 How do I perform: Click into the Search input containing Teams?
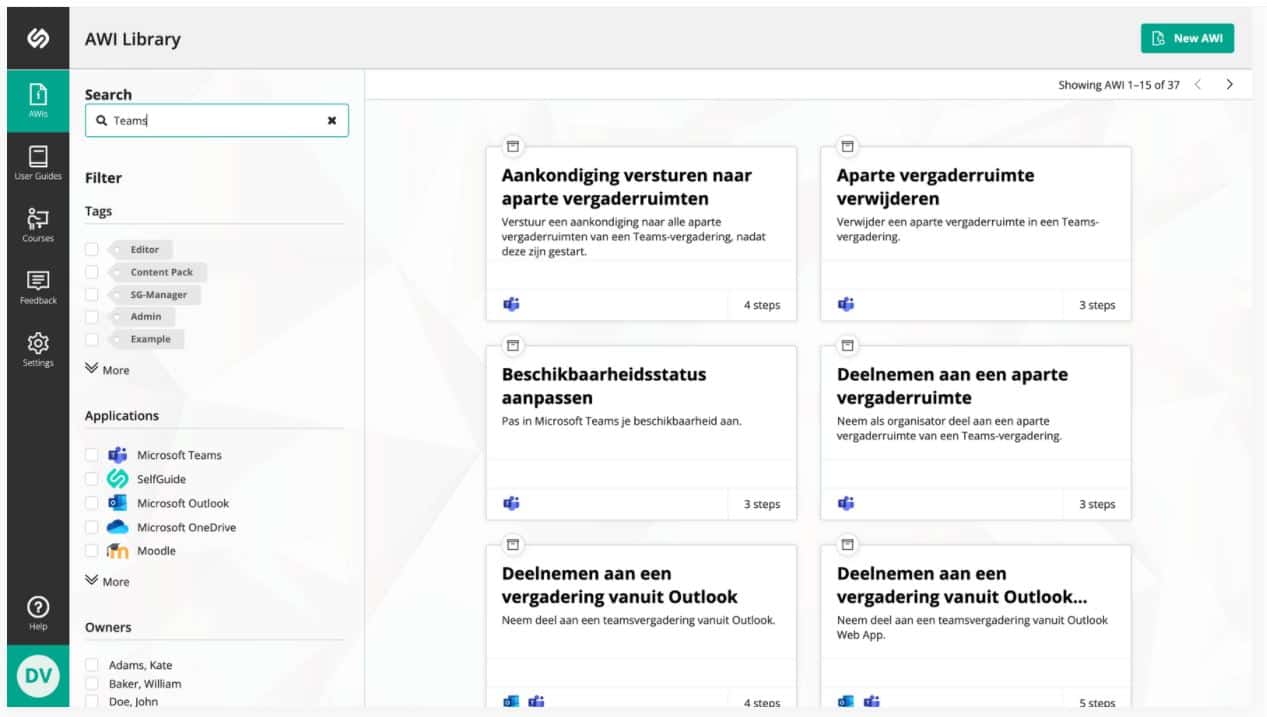coord(216,120)
